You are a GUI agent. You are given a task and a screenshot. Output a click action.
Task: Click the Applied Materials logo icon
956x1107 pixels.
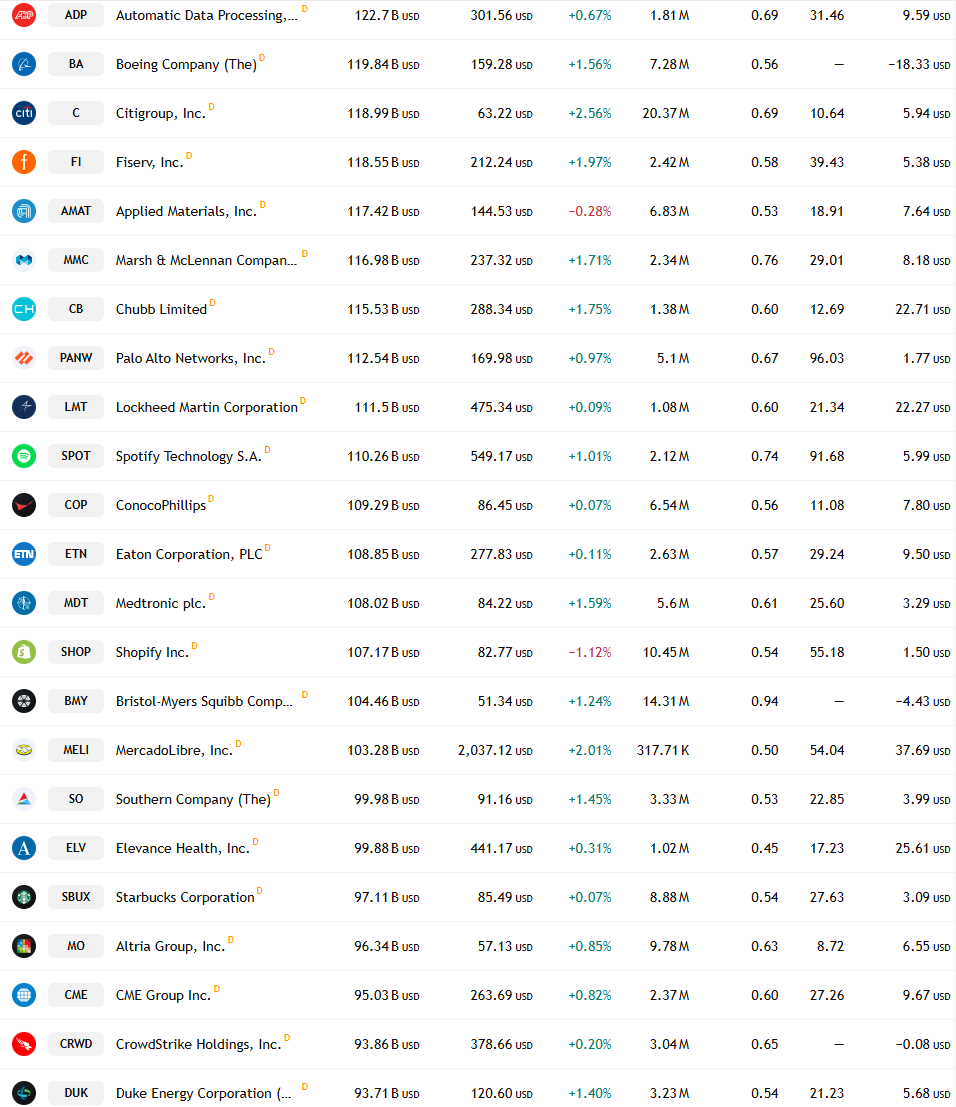[x=24, y=211]
